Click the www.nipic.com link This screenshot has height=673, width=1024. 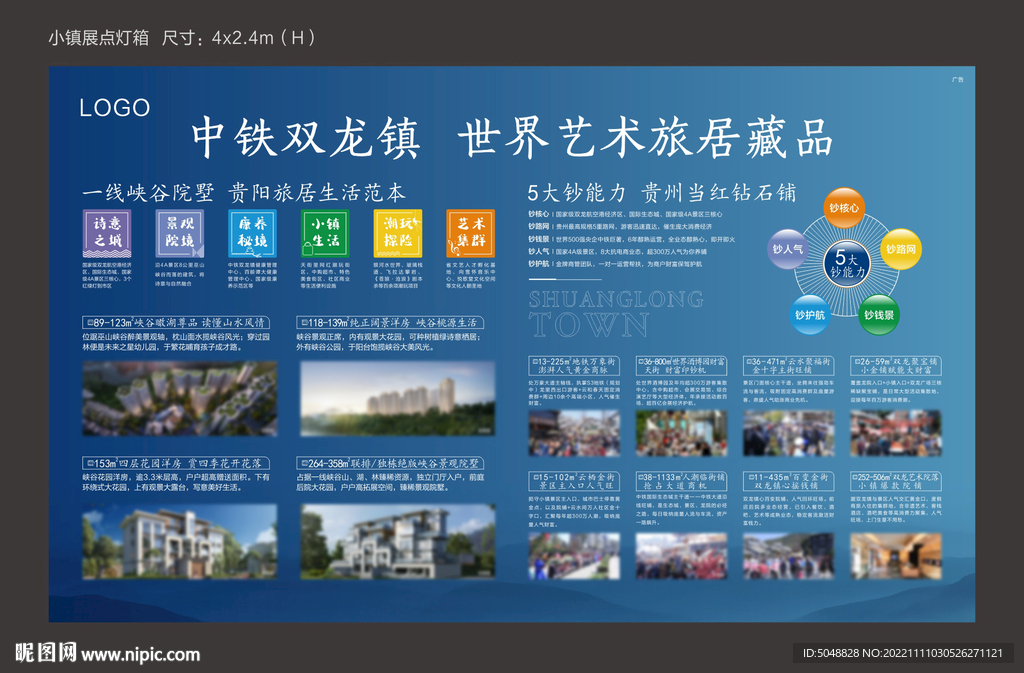pos(140,654)
